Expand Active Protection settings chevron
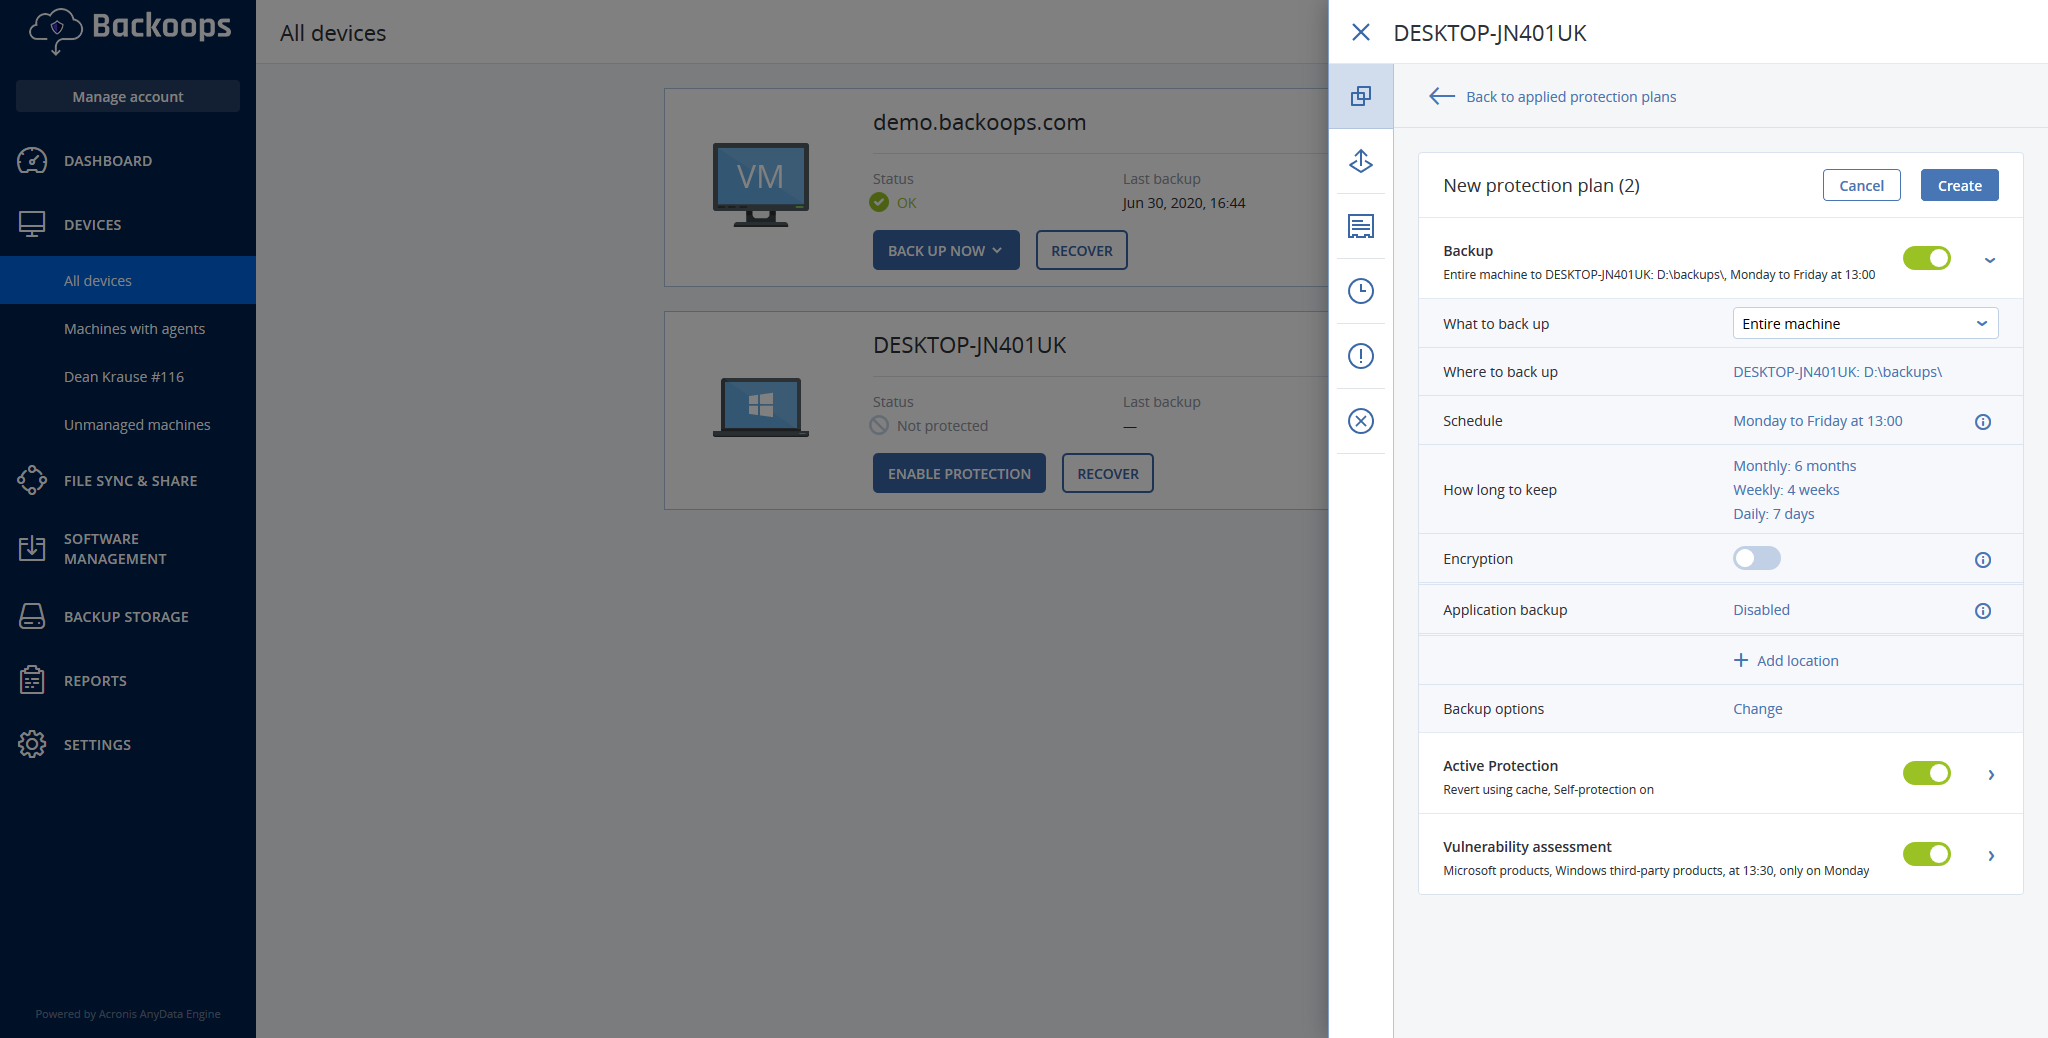 click(x=1991, y=775)
